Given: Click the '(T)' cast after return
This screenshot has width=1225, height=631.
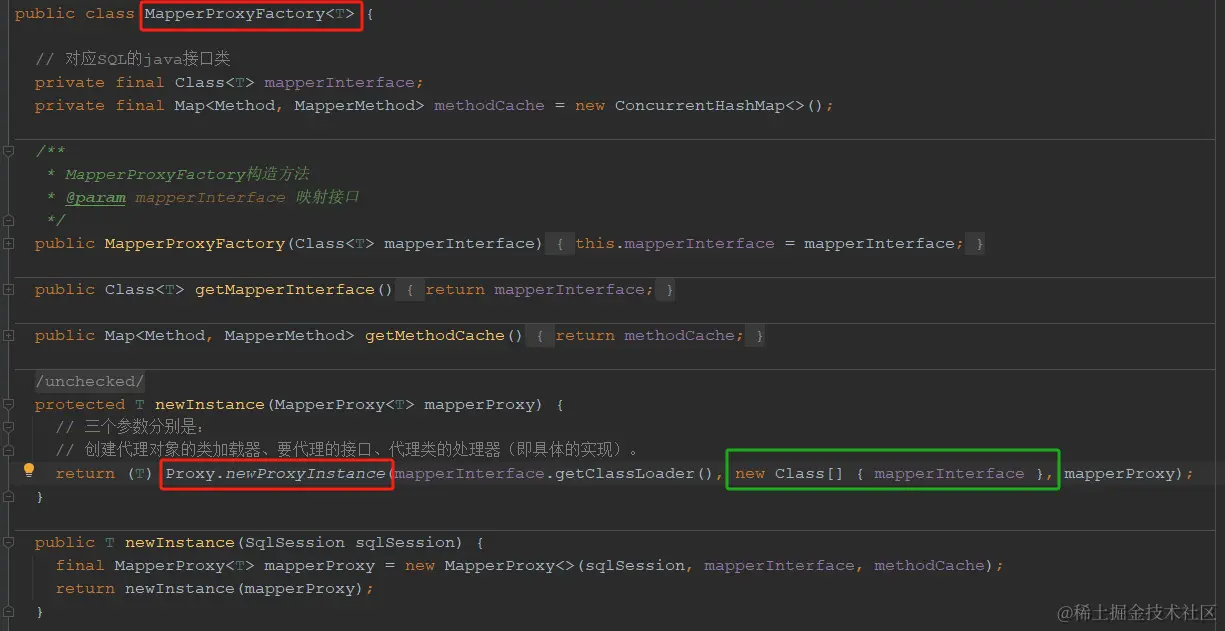Looking at the screenshot, I should click(140, 474).
